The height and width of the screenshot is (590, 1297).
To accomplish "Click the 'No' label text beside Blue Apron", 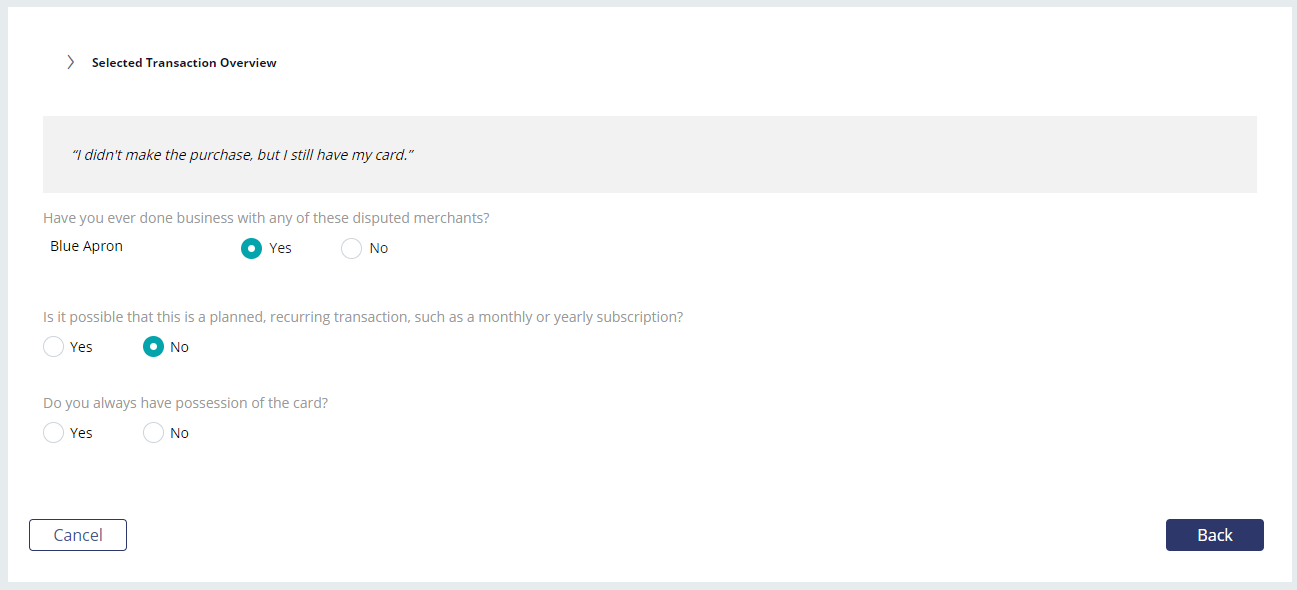I will click(379, 248).
